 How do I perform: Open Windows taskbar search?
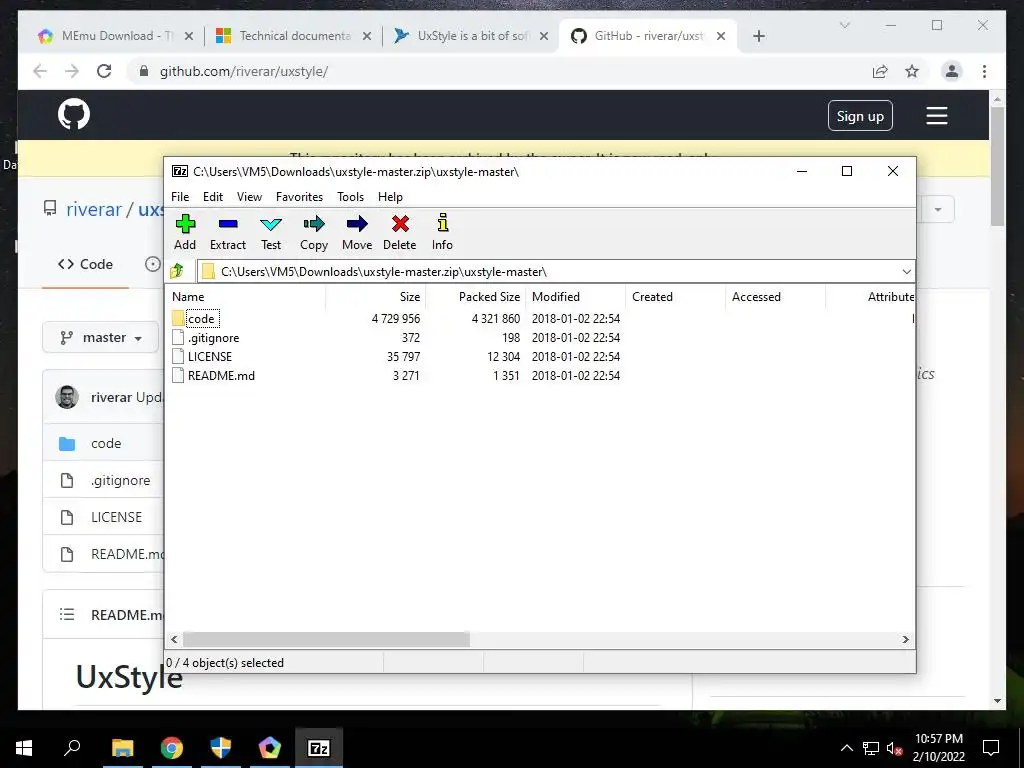[x=72, y=748]
